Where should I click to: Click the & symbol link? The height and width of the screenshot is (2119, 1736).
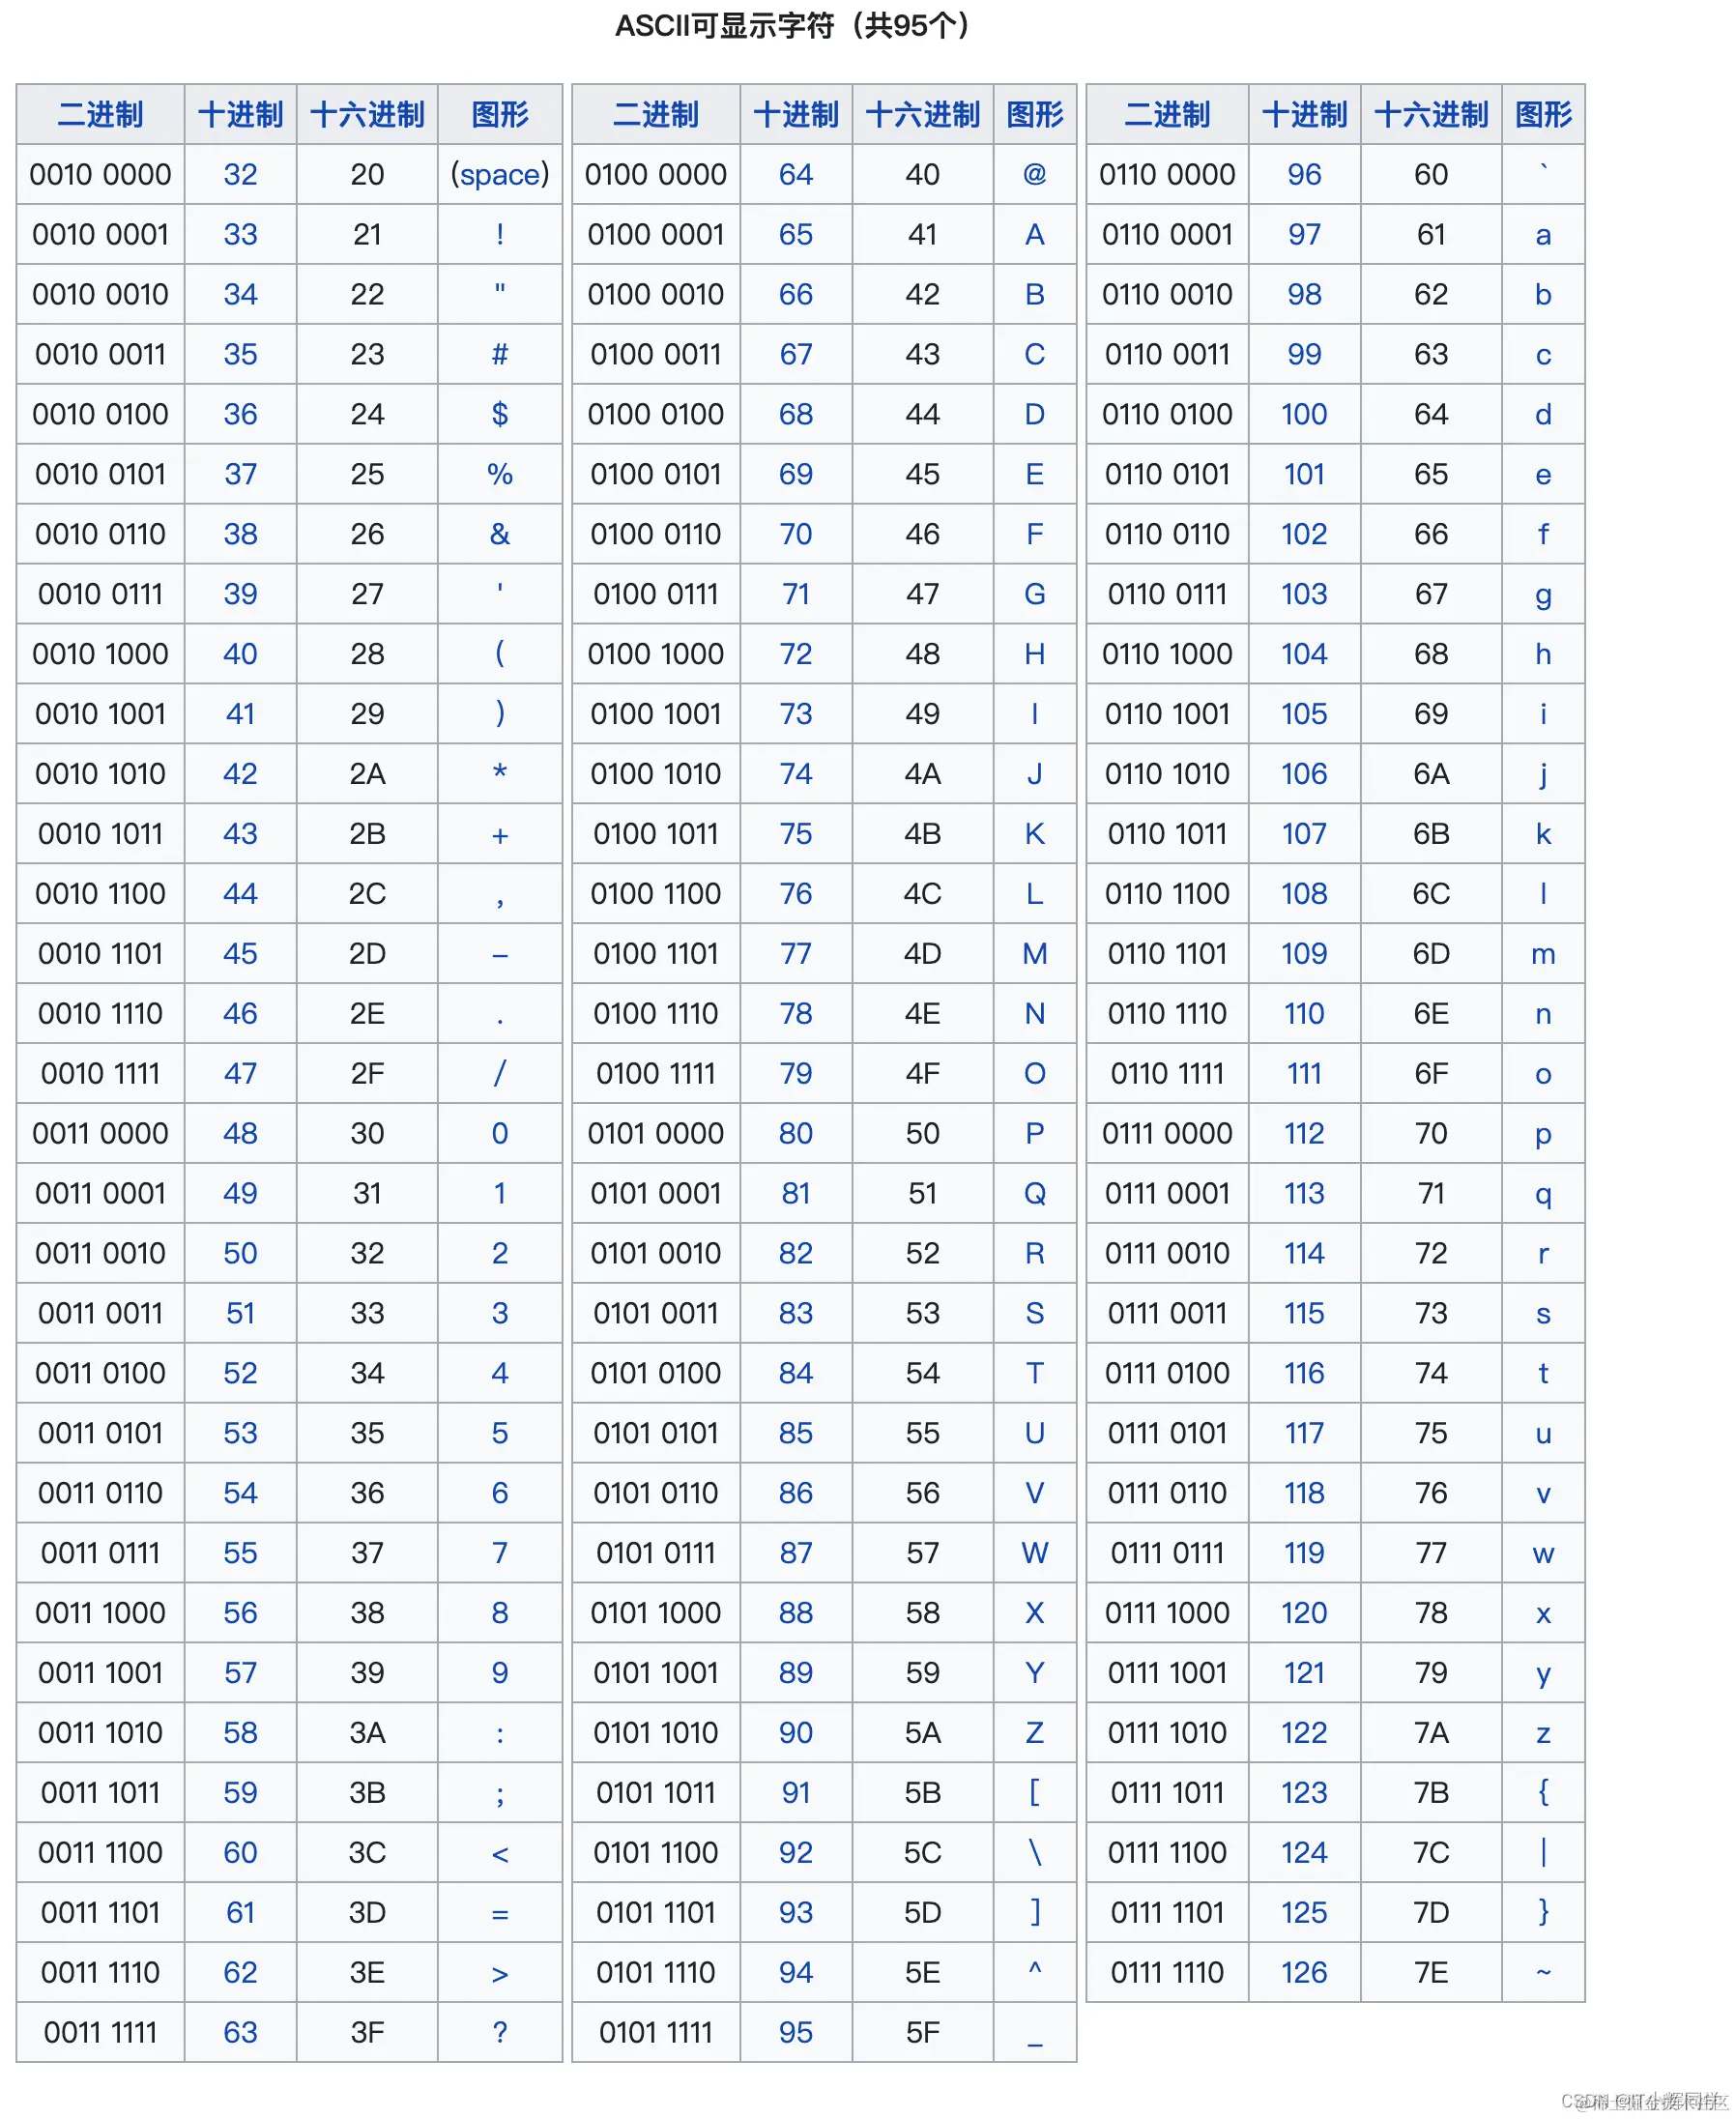pos(500,535)
